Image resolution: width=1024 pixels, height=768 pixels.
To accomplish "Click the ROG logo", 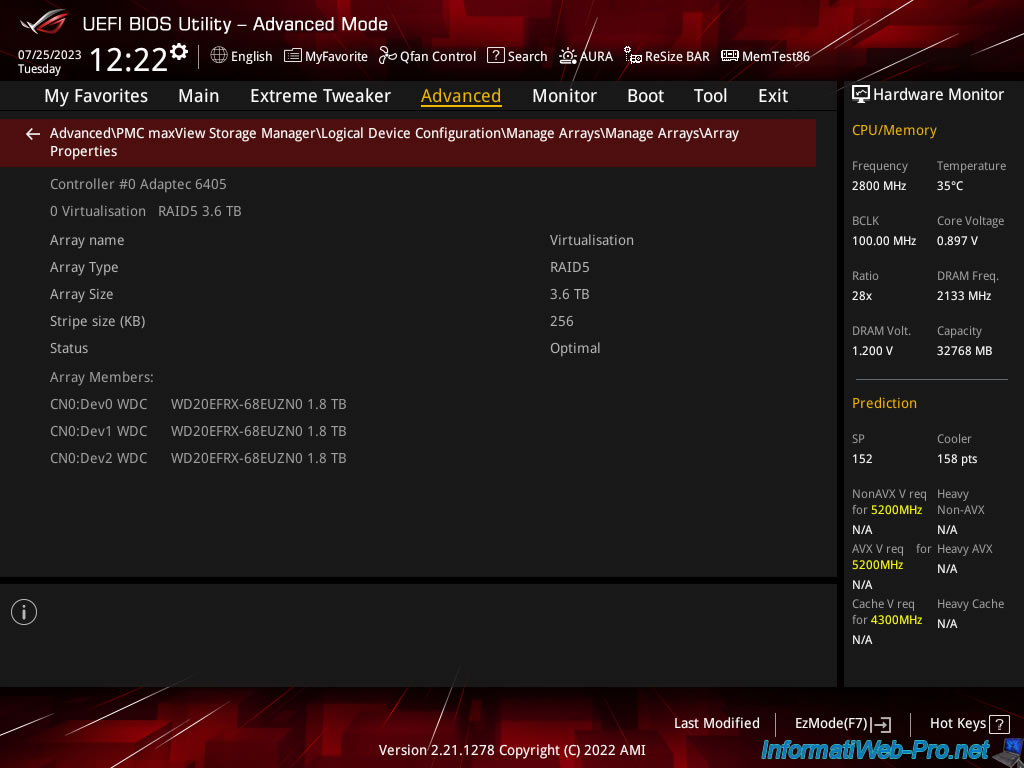I will click(x=44, y=22).
